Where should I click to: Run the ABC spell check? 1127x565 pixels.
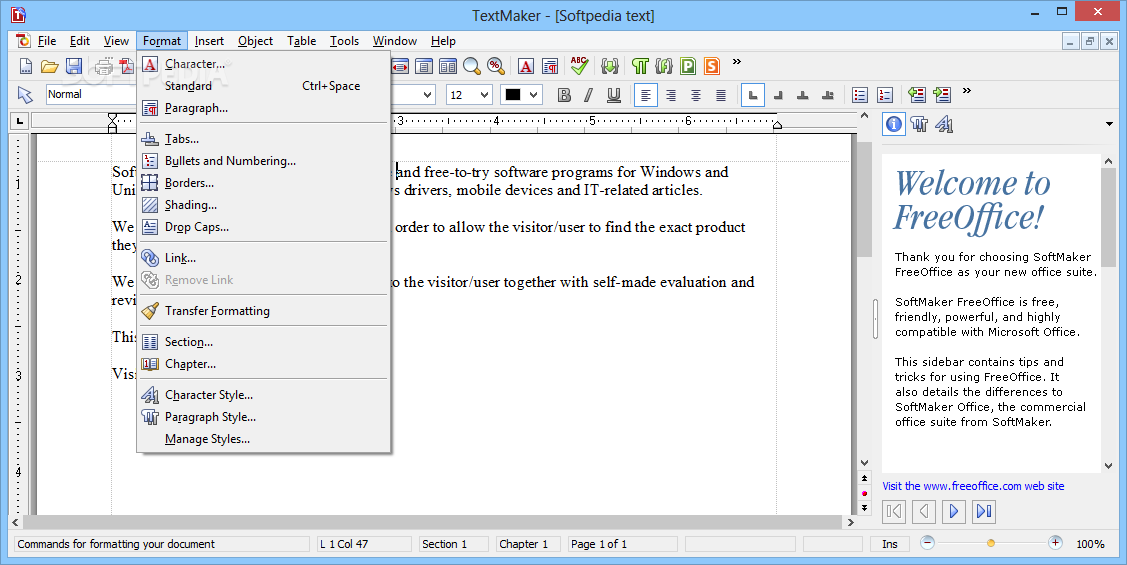point(579,66)
